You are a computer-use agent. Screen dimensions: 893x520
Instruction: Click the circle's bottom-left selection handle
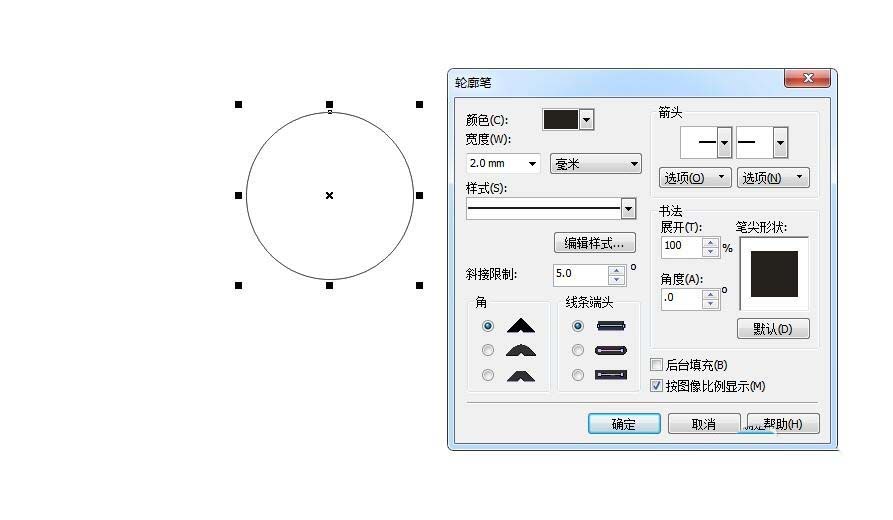[x=239, y=285]
